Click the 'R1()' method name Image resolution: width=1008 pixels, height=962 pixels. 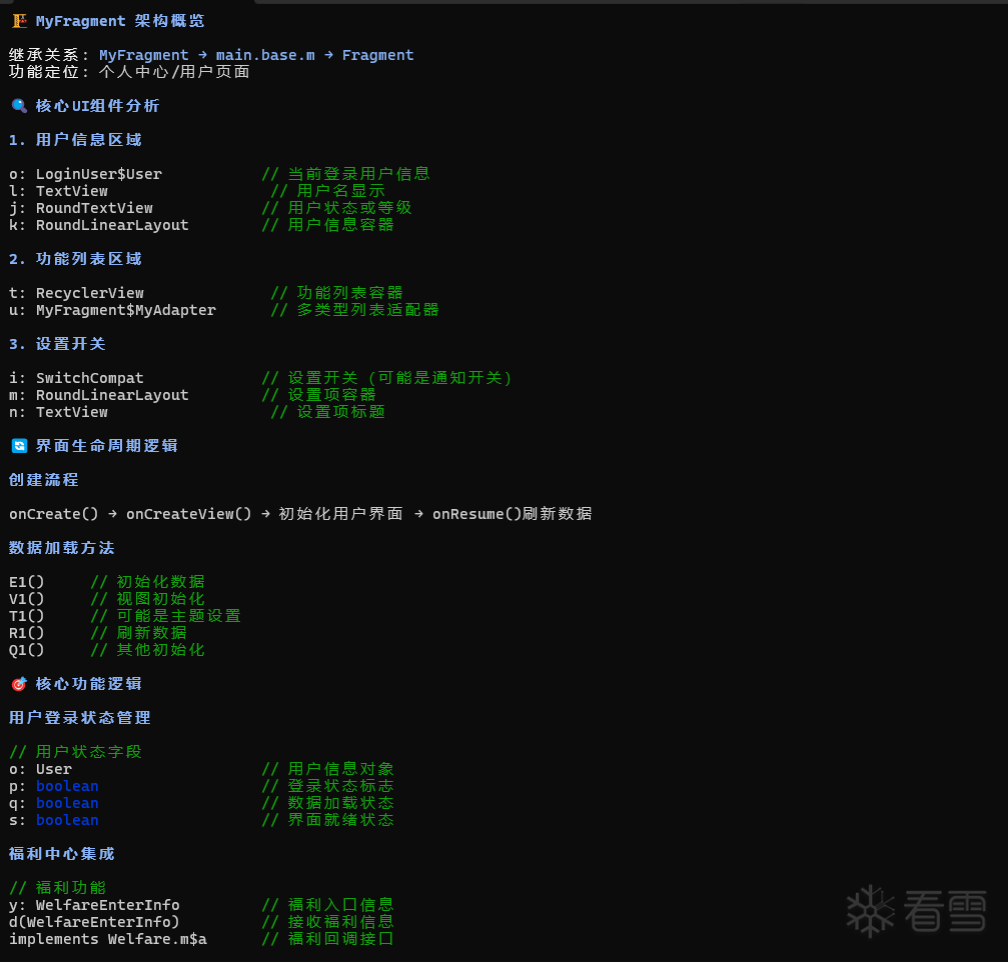coord(27,633)
